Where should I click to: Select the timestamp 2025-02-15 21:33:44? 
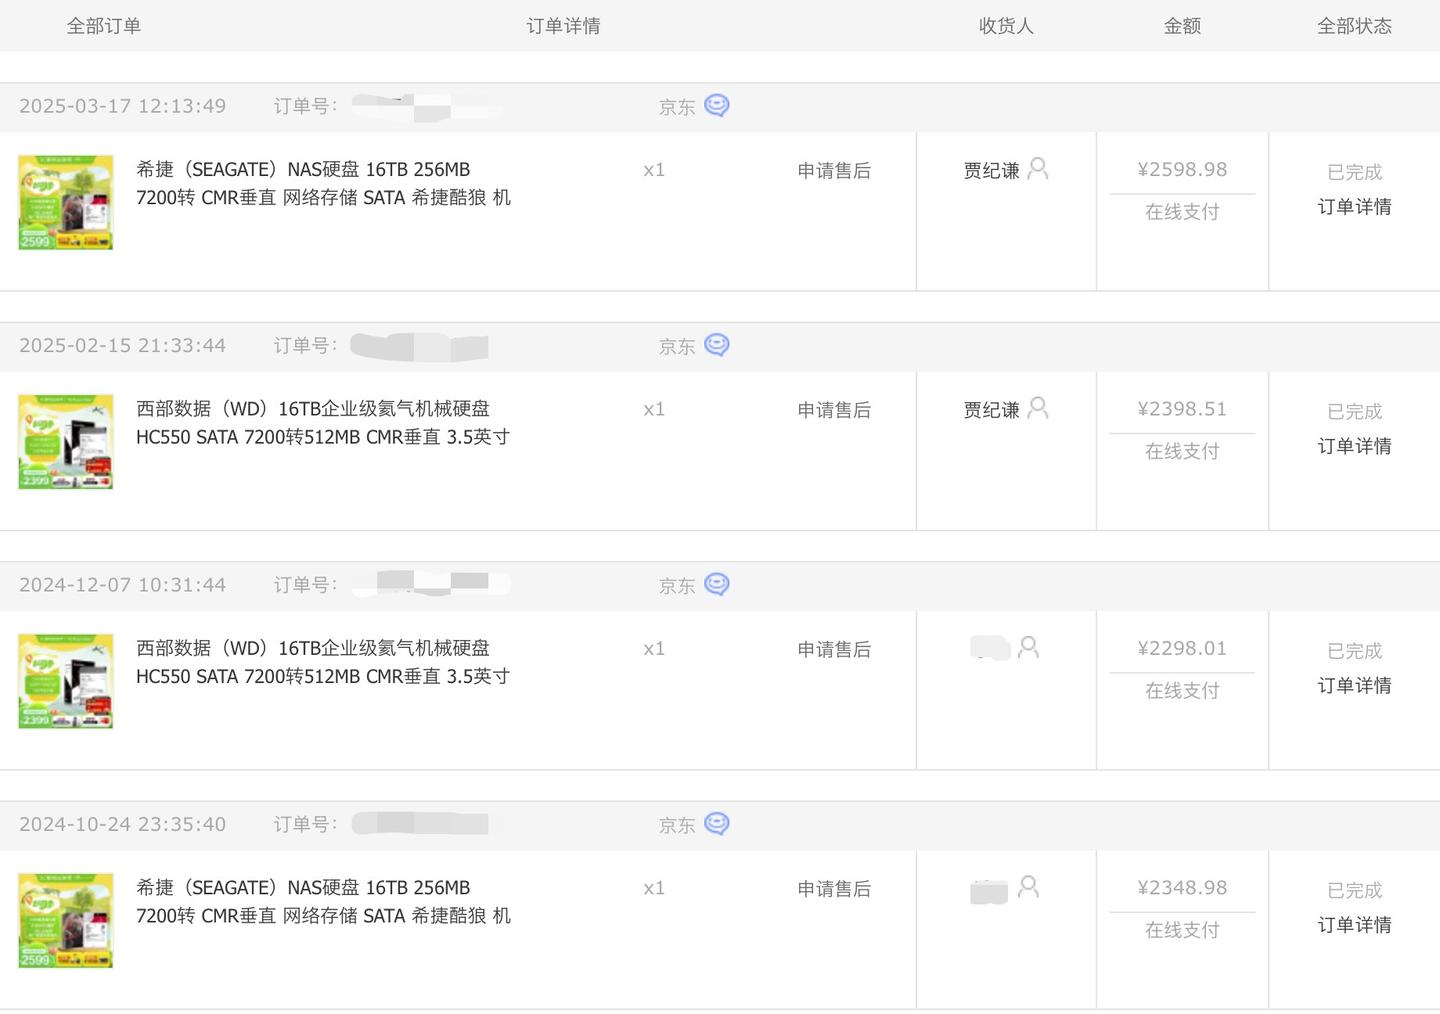coord(122,346)
